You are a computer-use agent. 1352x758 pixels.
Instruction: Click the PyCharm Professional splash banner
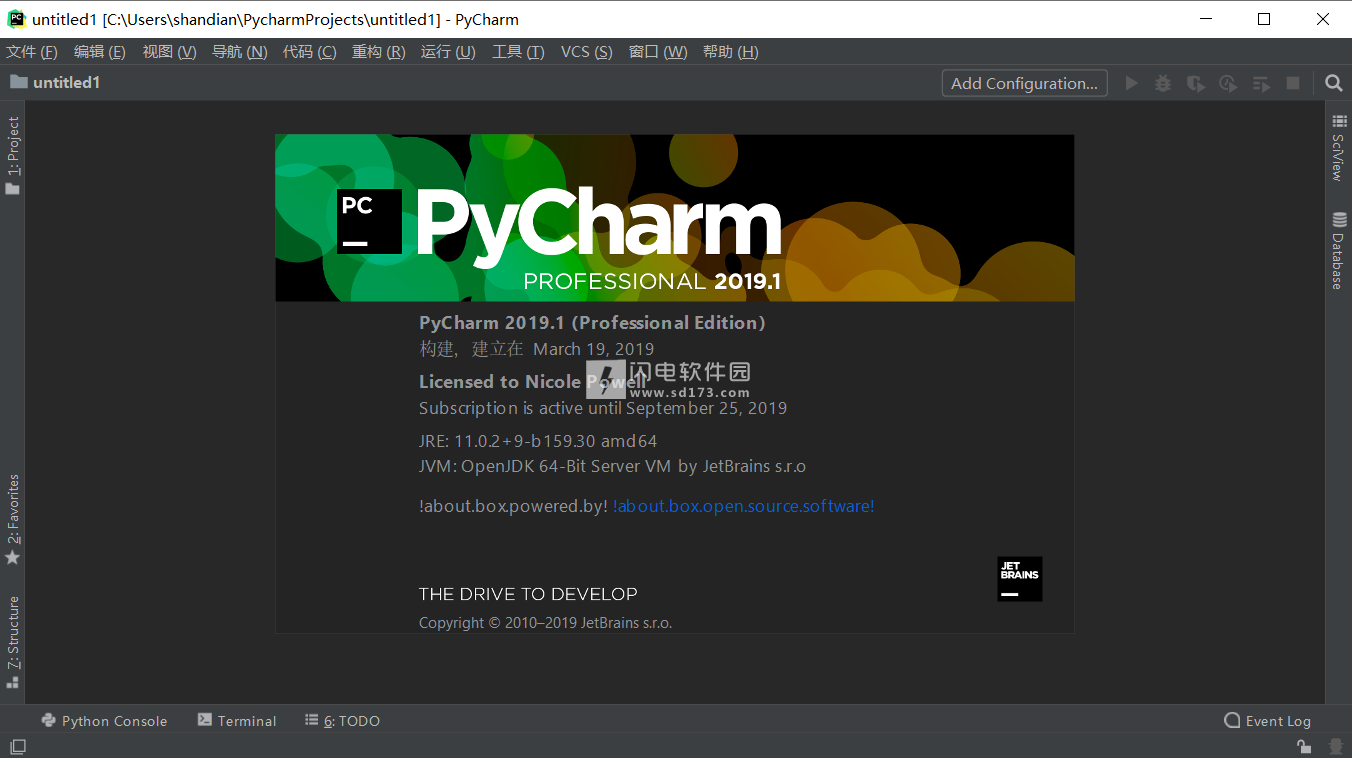tap(675, 218)
